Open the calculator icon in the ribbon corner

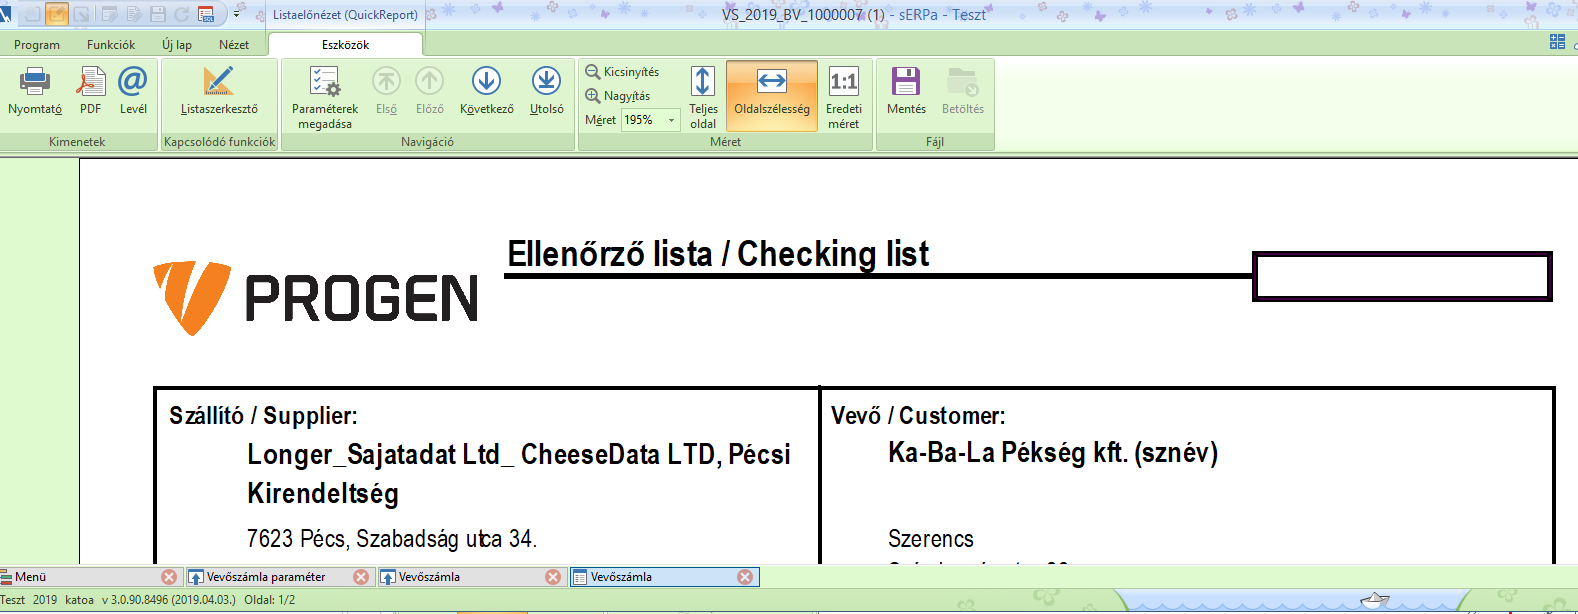(1557, 42)
